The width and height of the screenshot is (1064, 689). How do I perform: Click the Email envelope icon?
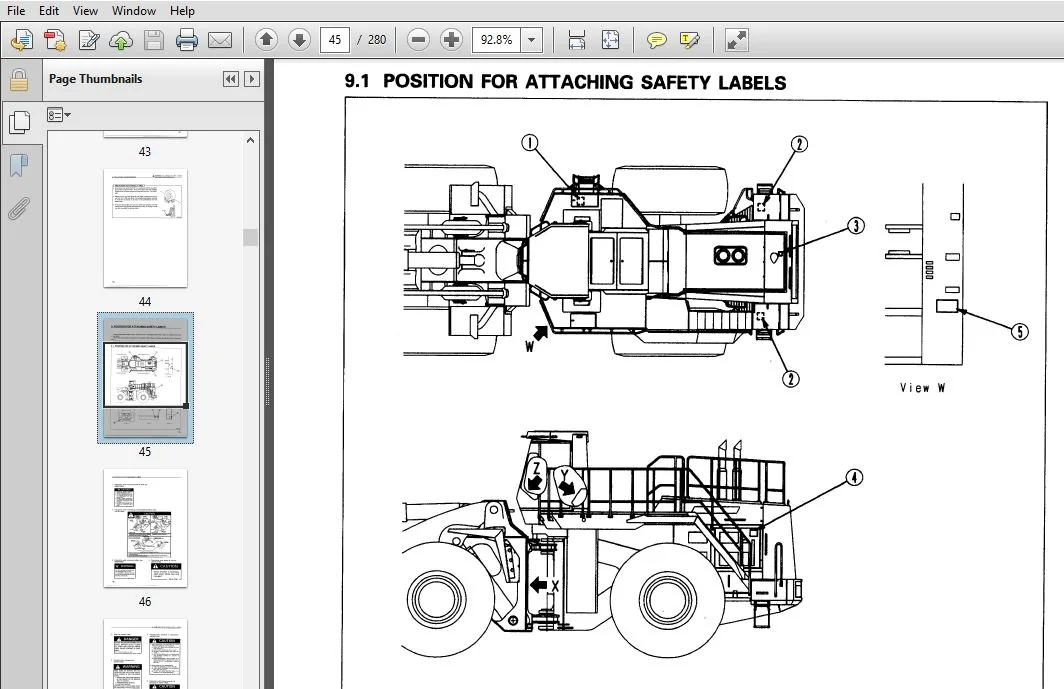pos(220,40)
